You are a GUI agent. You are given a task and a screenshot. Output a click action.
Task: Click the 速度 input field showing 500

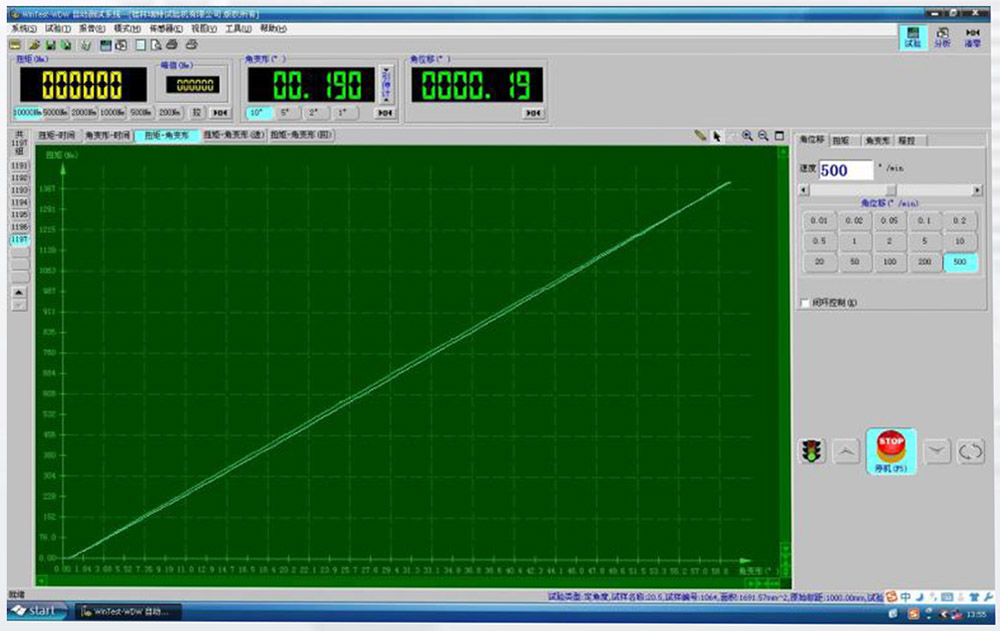point(846,170)
